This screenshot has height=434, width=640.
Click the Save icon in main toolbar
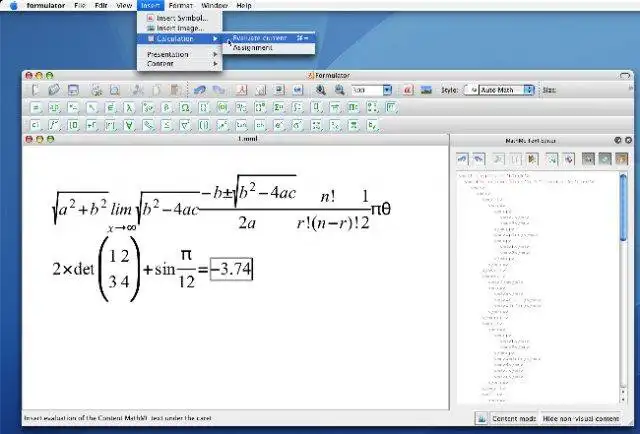[x=73, y=90]
